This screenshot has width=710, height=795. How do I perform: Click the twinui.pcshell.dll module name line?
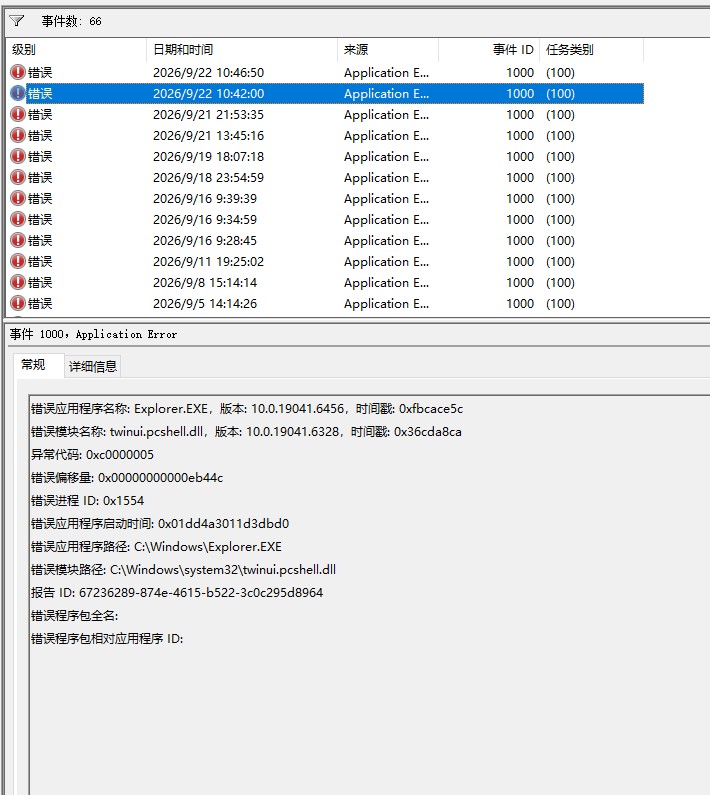pos(246,431)
